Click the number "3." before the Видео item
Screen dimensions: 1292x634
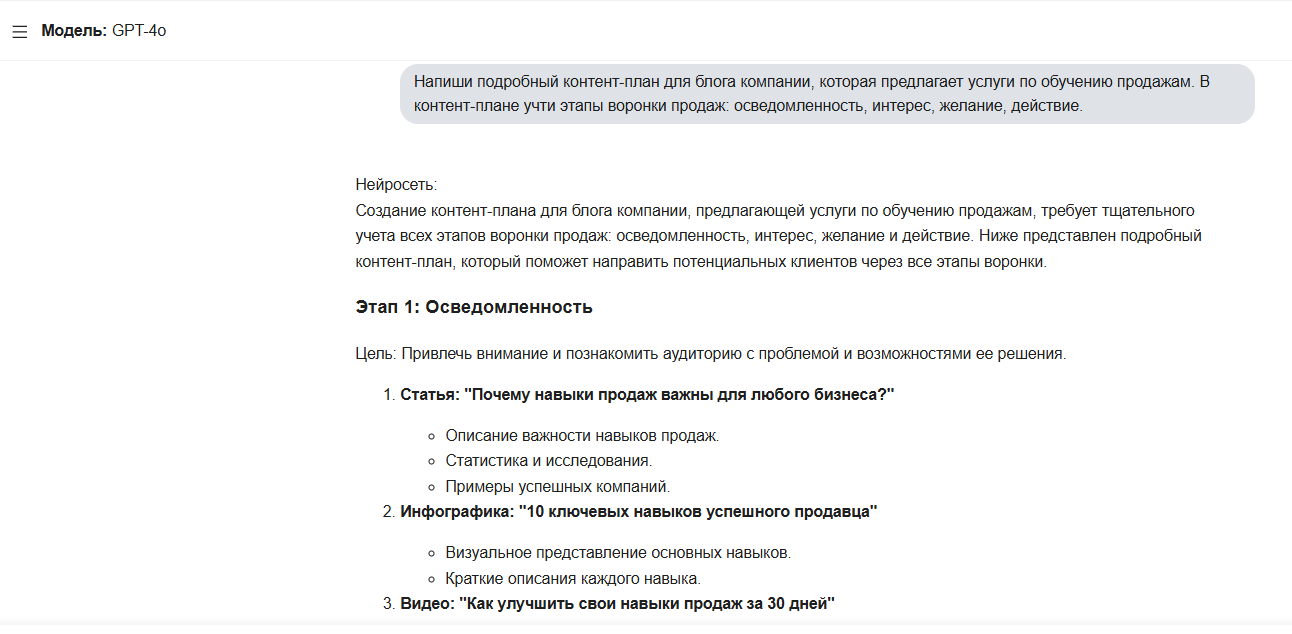click(389, 604)
